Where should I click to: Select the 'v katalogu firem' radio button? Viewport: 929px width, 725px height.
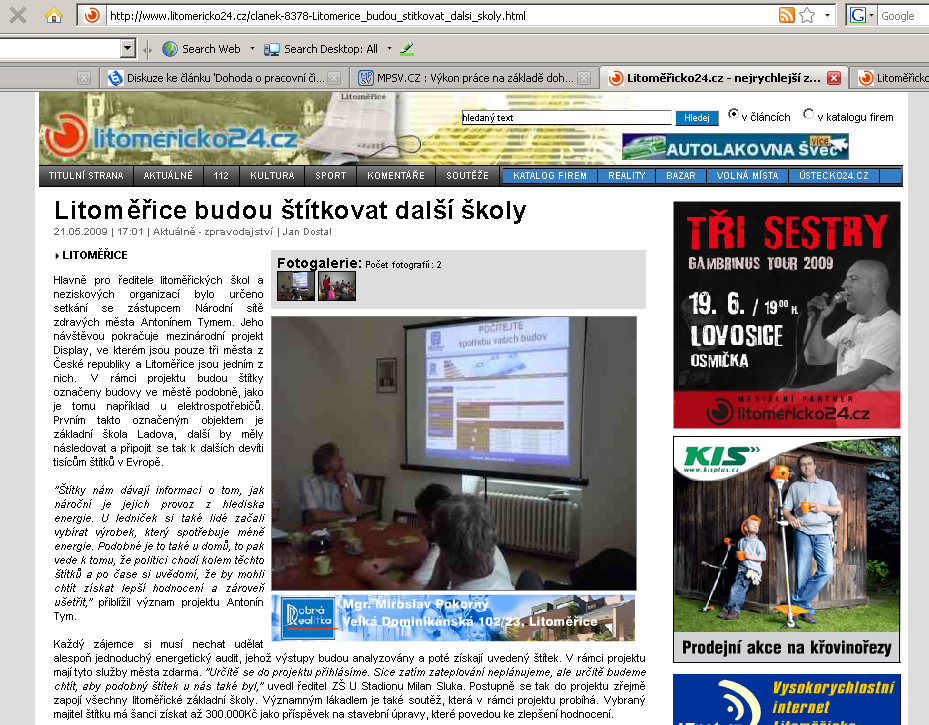pos(808,114)
